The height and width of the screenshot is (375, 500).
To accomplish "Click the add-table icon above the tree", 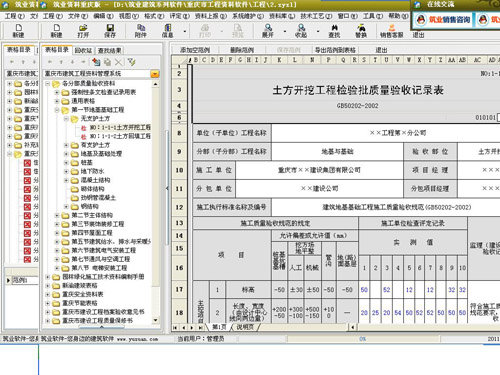I will (x=96, y=62).
